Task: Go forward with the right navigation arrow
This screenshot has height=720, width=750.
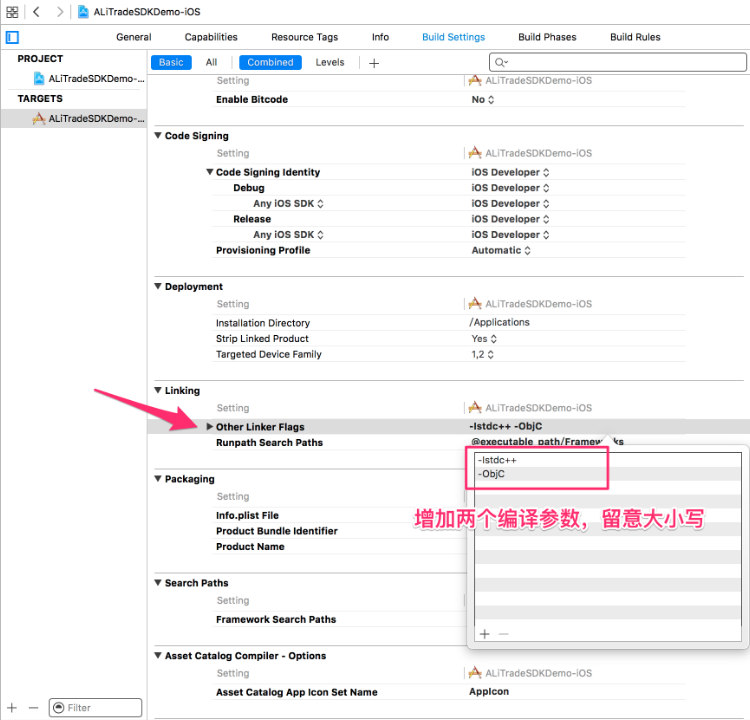Action: point(60,11)
